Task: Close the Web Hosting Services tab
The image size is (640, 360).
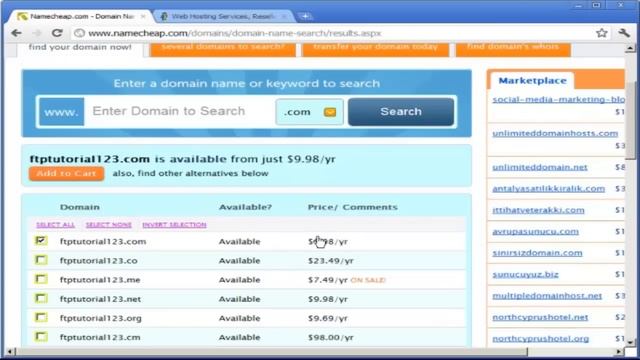Action: pos(284,16)
